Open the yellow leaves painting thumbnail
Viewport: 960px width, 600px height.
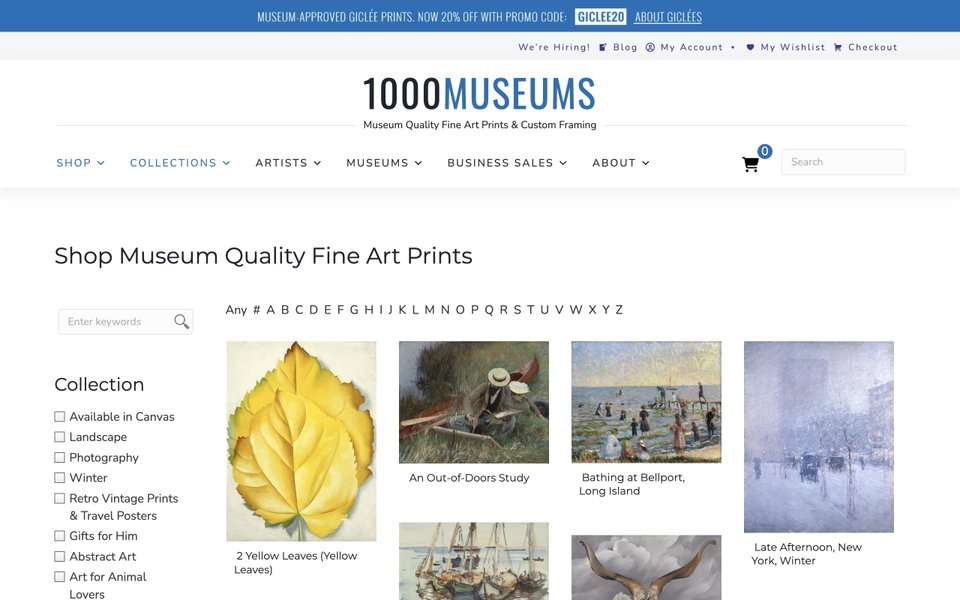301,441
